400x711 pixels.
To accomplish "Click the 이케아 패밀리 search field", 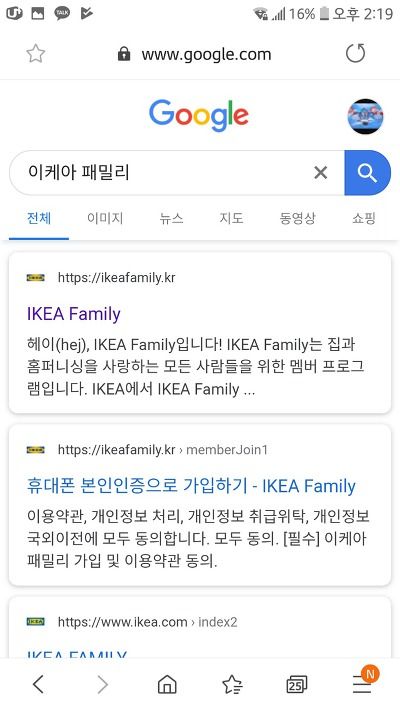I will (x=163, y=173).
